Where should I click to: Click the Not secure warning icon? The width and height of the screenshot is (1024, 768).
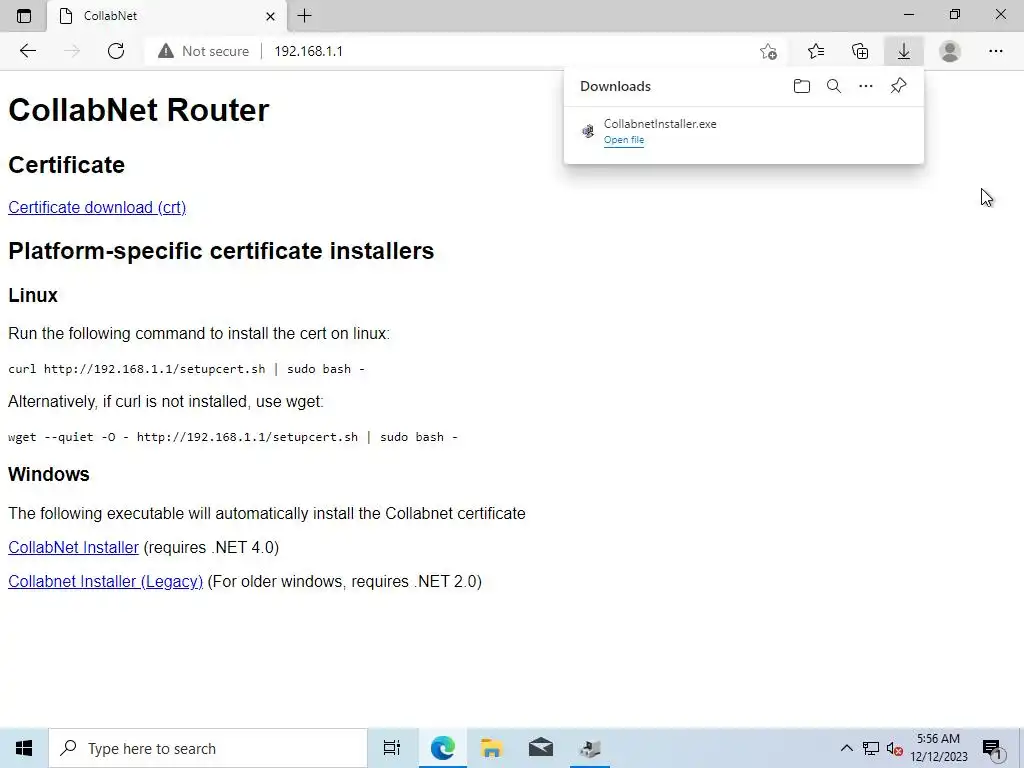click(x=166, y=51)
